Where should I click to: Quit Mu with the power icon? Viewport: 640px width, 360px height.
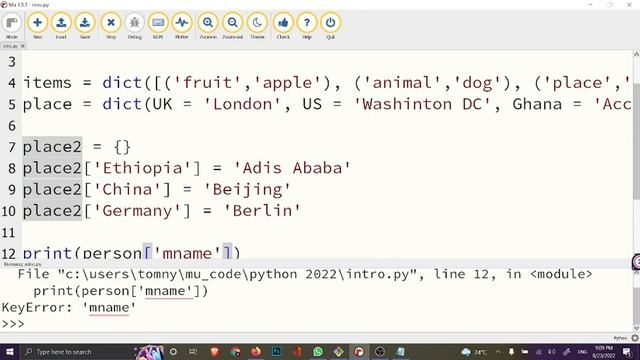(331, 25)
